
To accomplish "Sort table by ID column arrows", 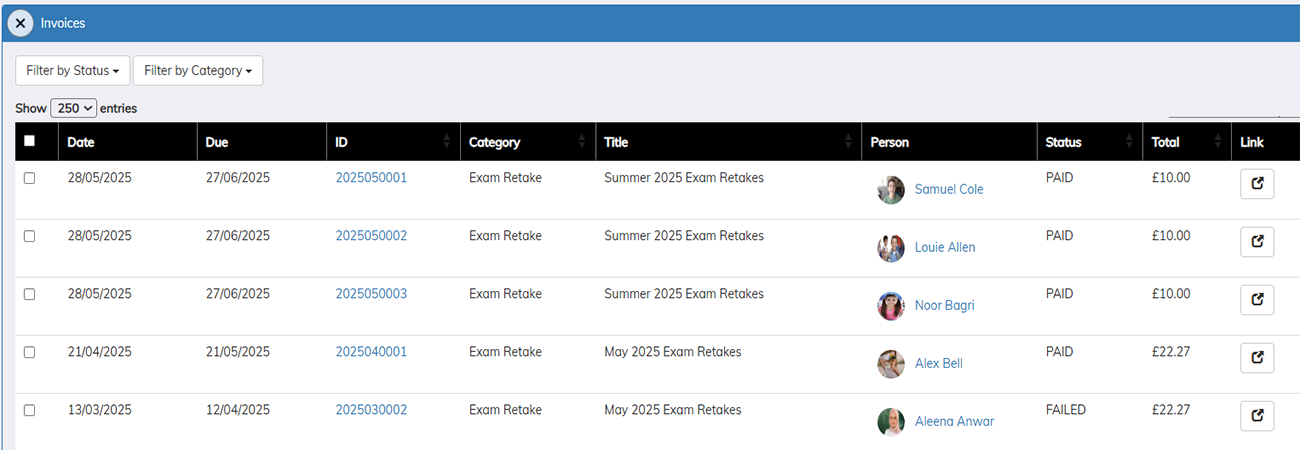I will 446,142.
